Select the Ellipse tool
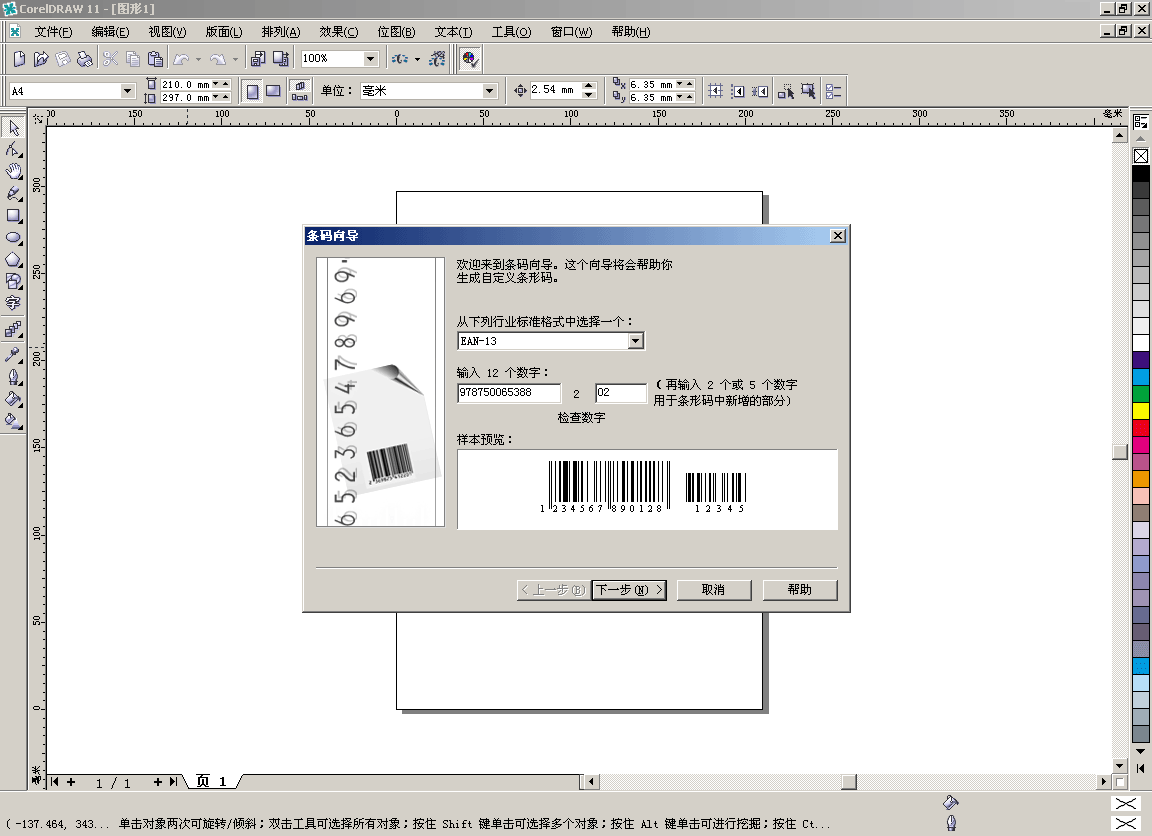This screenshot has height=836, width=1152. click(x=13, y=238)
